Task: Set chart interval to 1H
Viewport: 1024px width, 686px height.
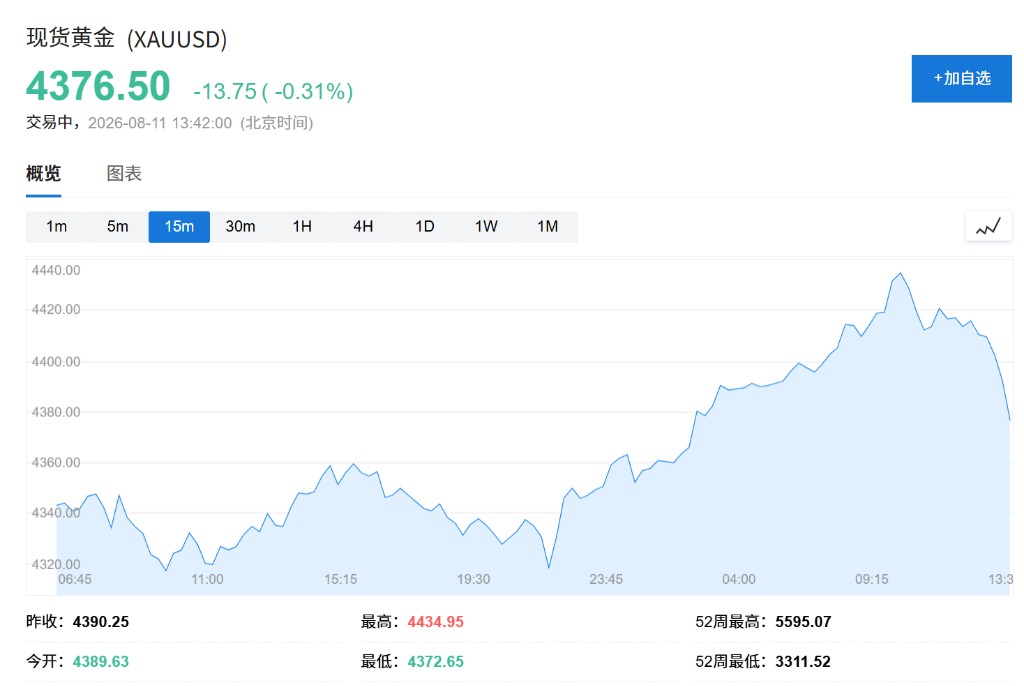Action: click(x=302, y=227)
